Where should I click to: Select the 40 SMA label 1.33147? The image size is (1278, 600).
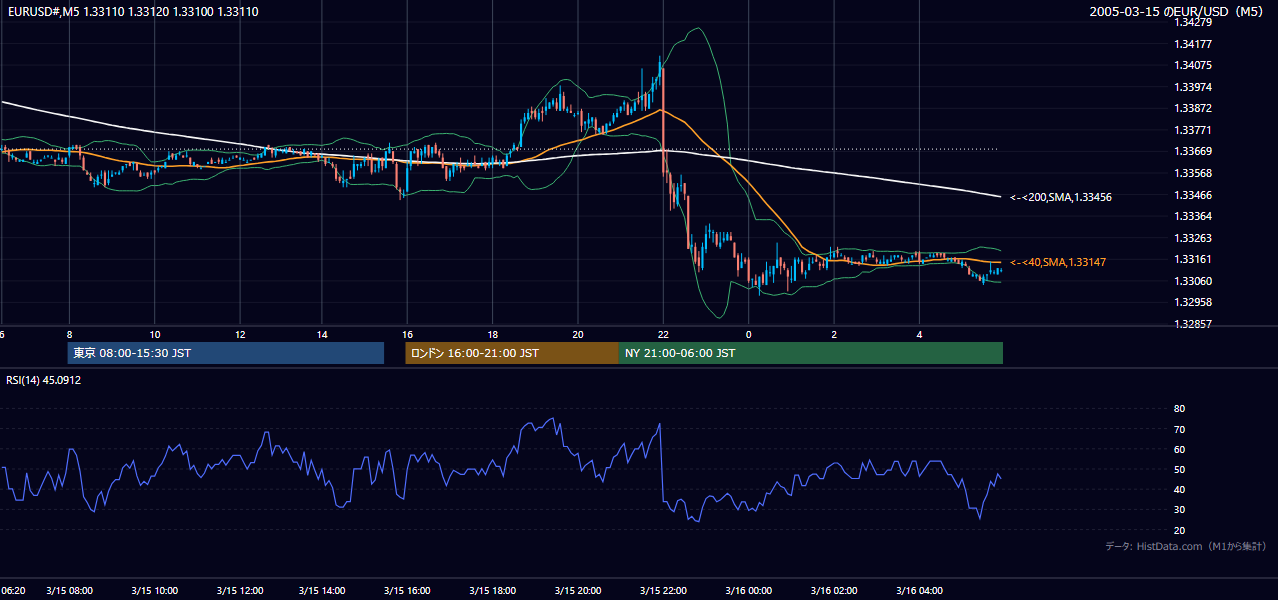tap(1058, 262)
